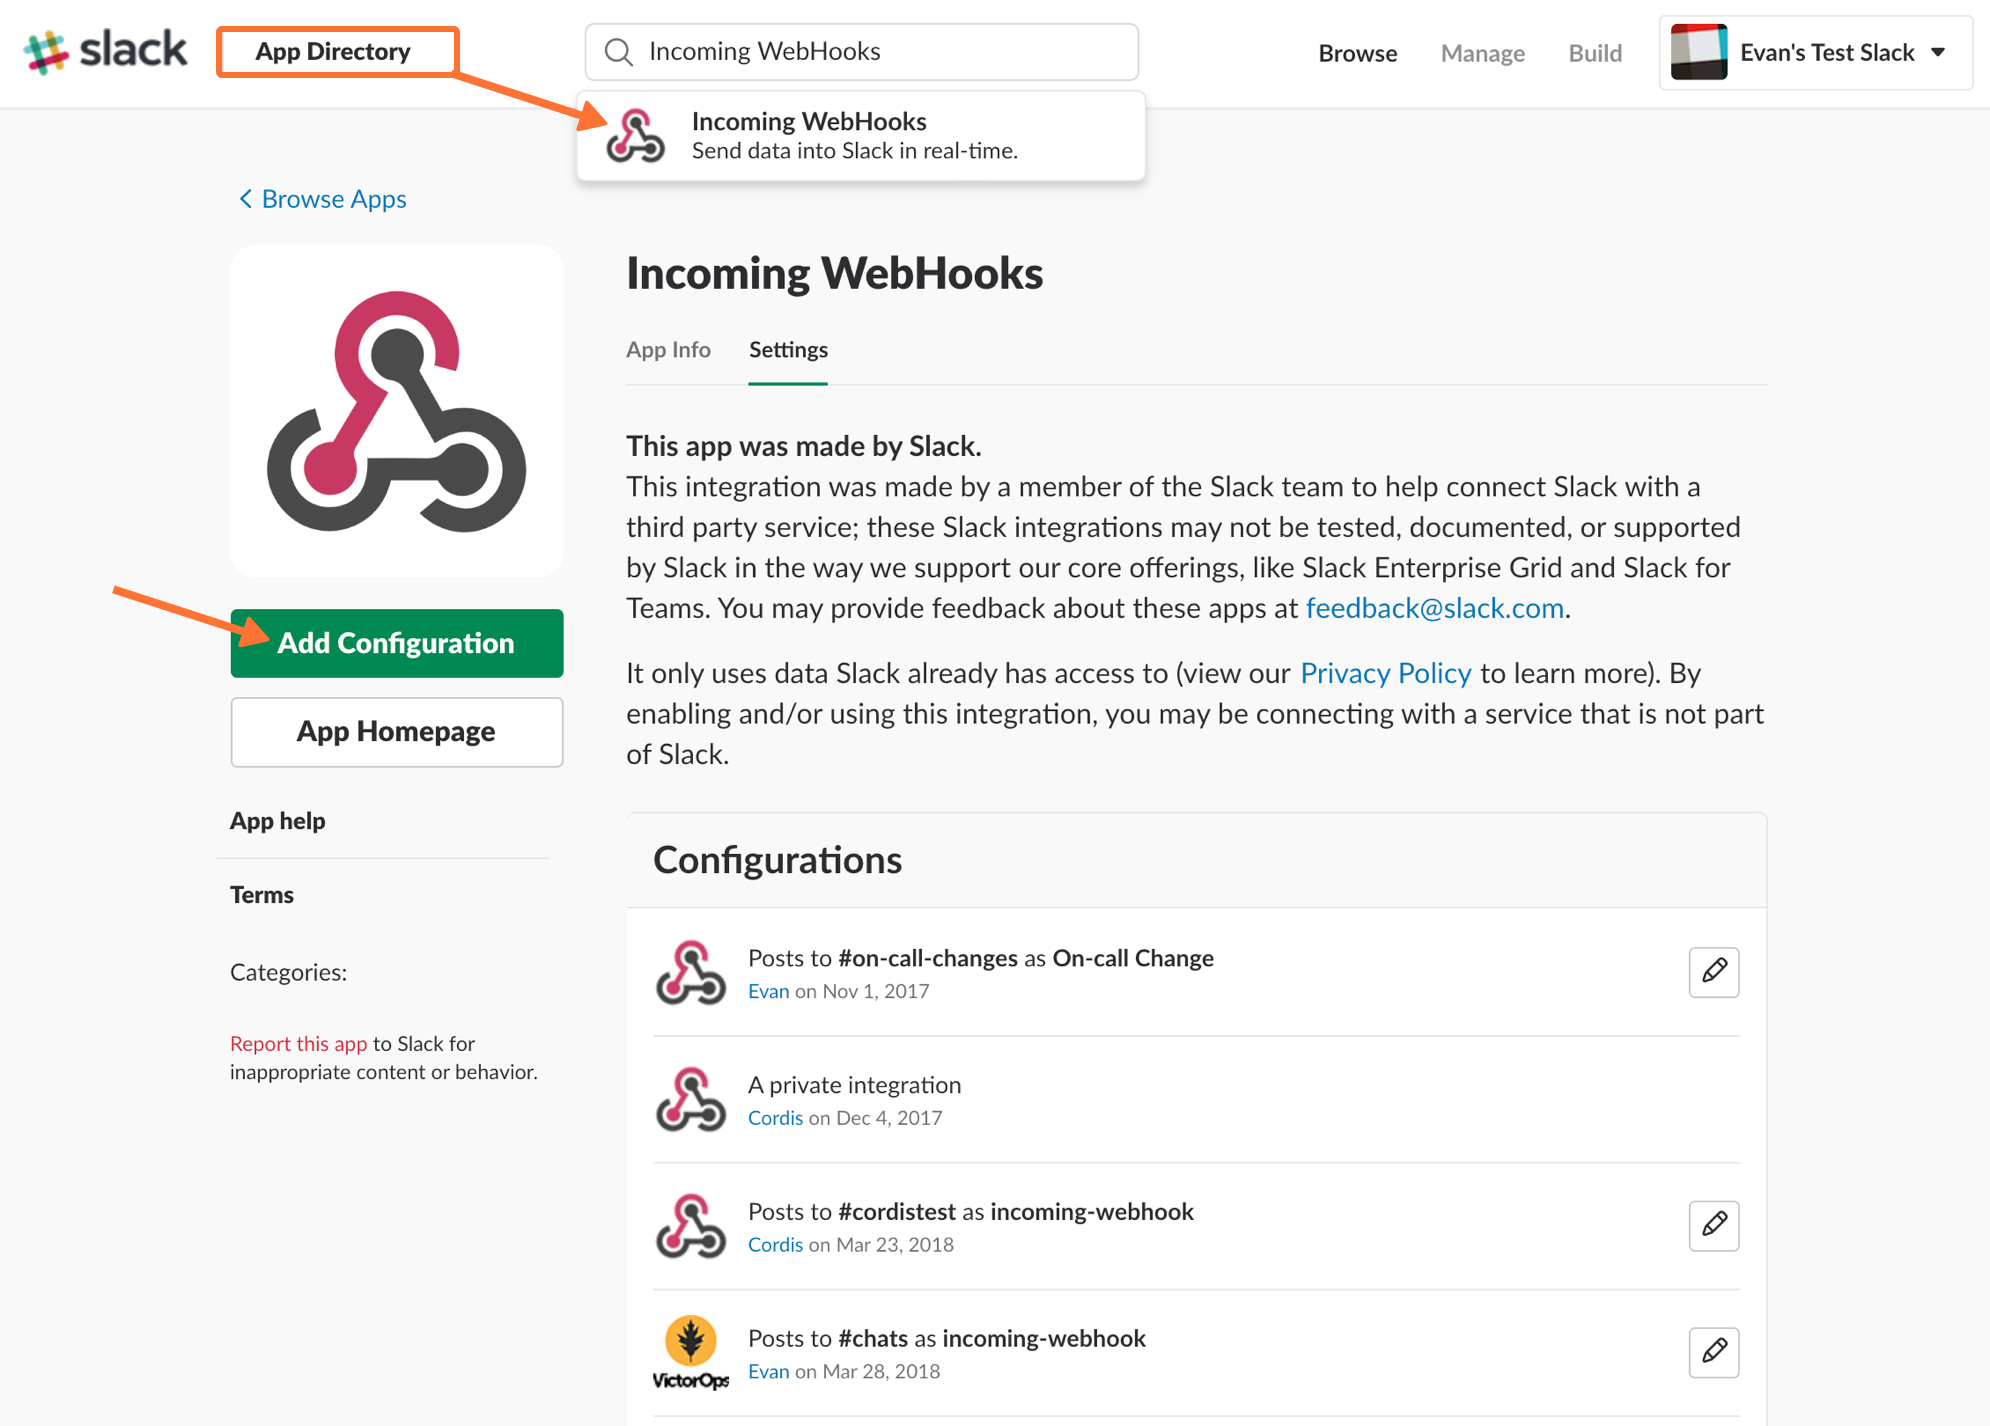
Task: Open the pencil edit icon for #cordistest configuration
Action: click(1713, 1226)
